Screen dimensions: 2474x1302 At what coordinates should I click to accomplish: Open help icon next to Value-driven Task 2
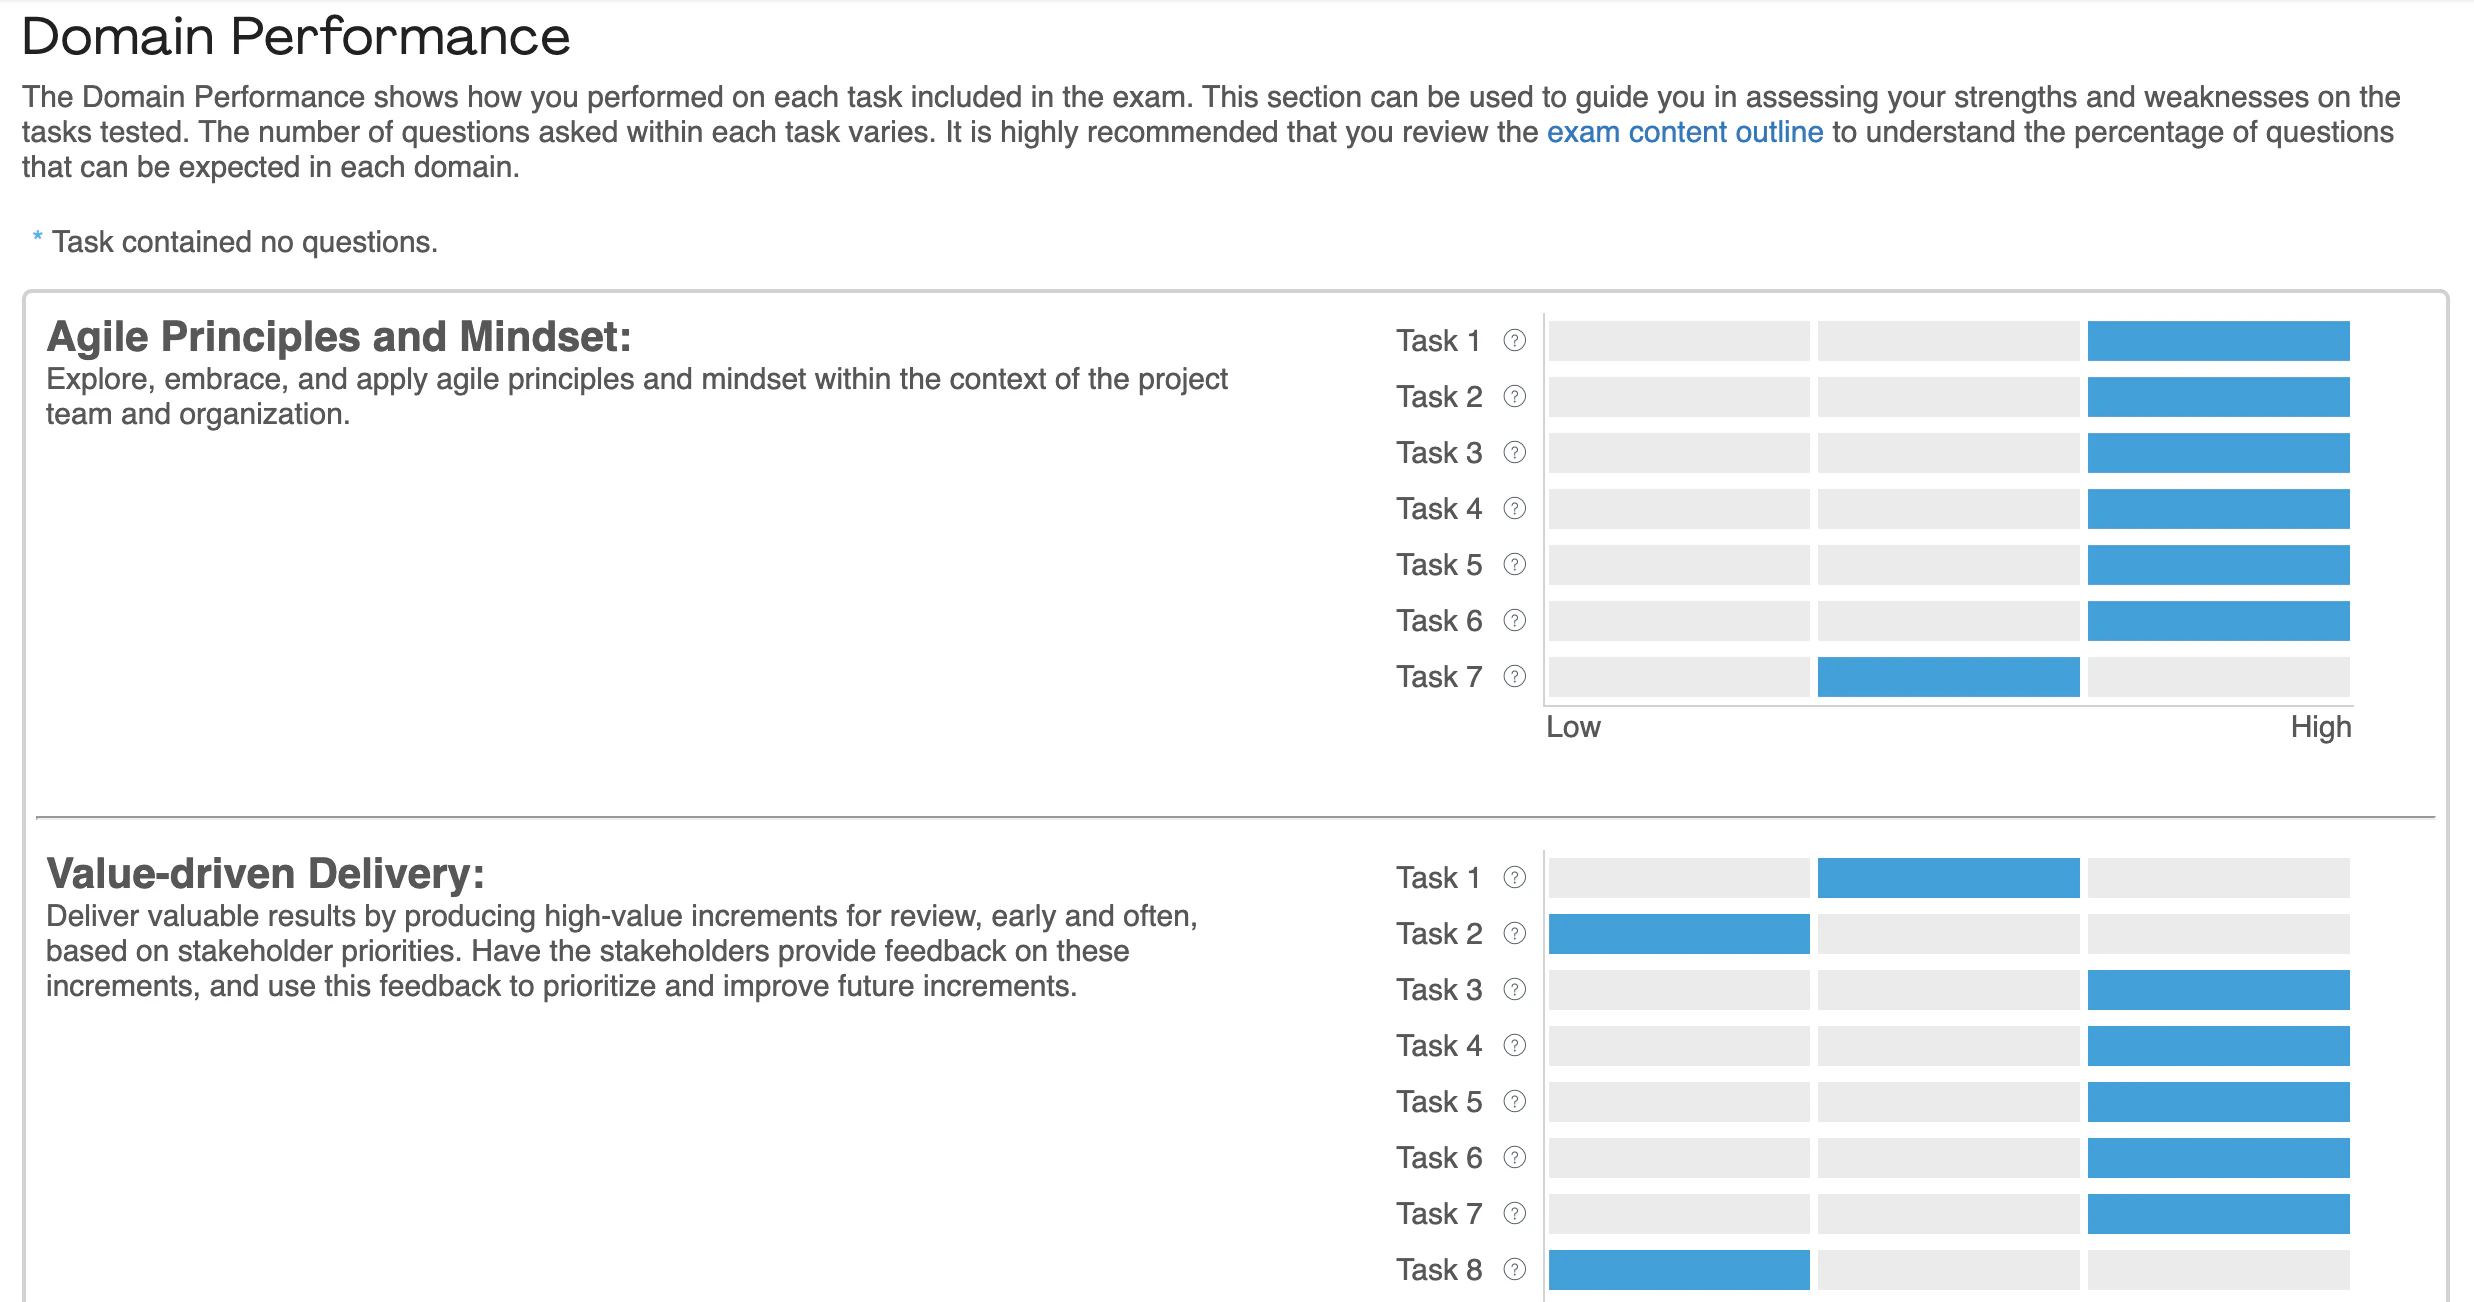(1515, 934)
